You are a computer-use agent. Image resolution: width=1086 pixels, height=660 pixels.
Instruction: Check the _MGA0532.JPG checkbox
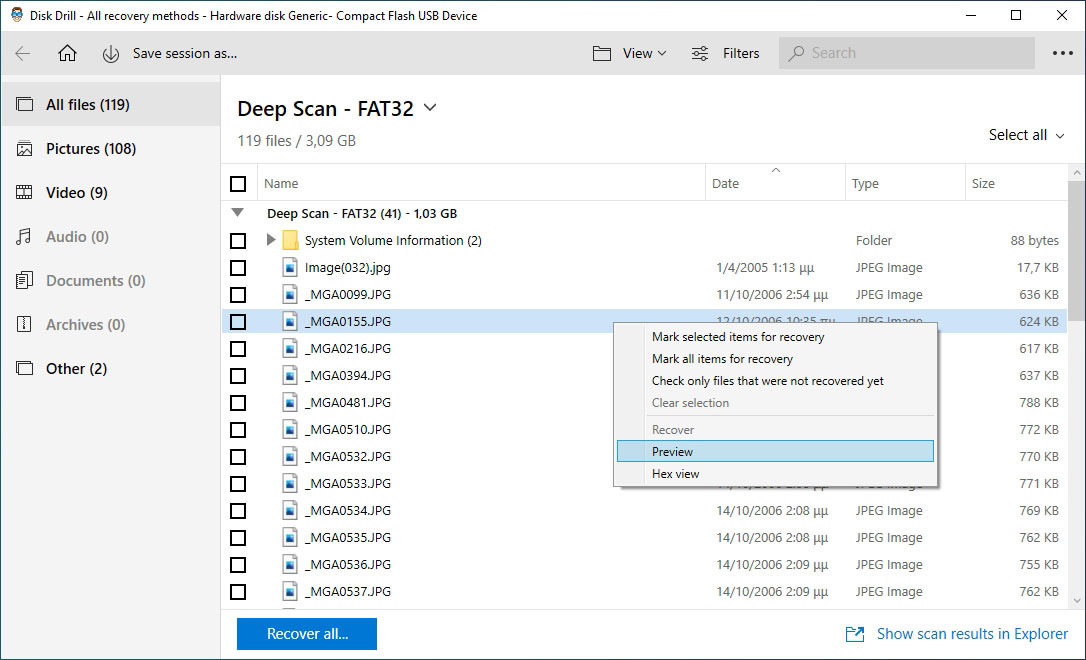pos(238,456)
